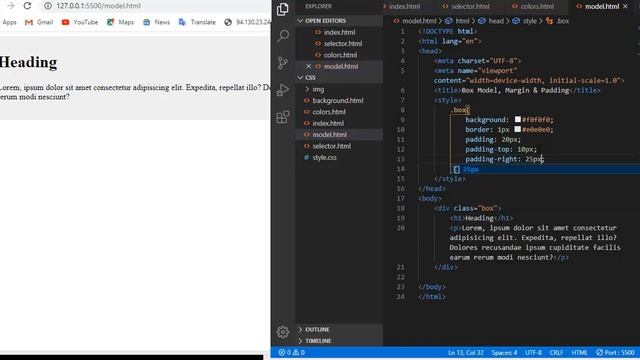Collapse the Open Editors section
Image resolution: width=640 pixels, height=360 pixels.
click(339, 20)
